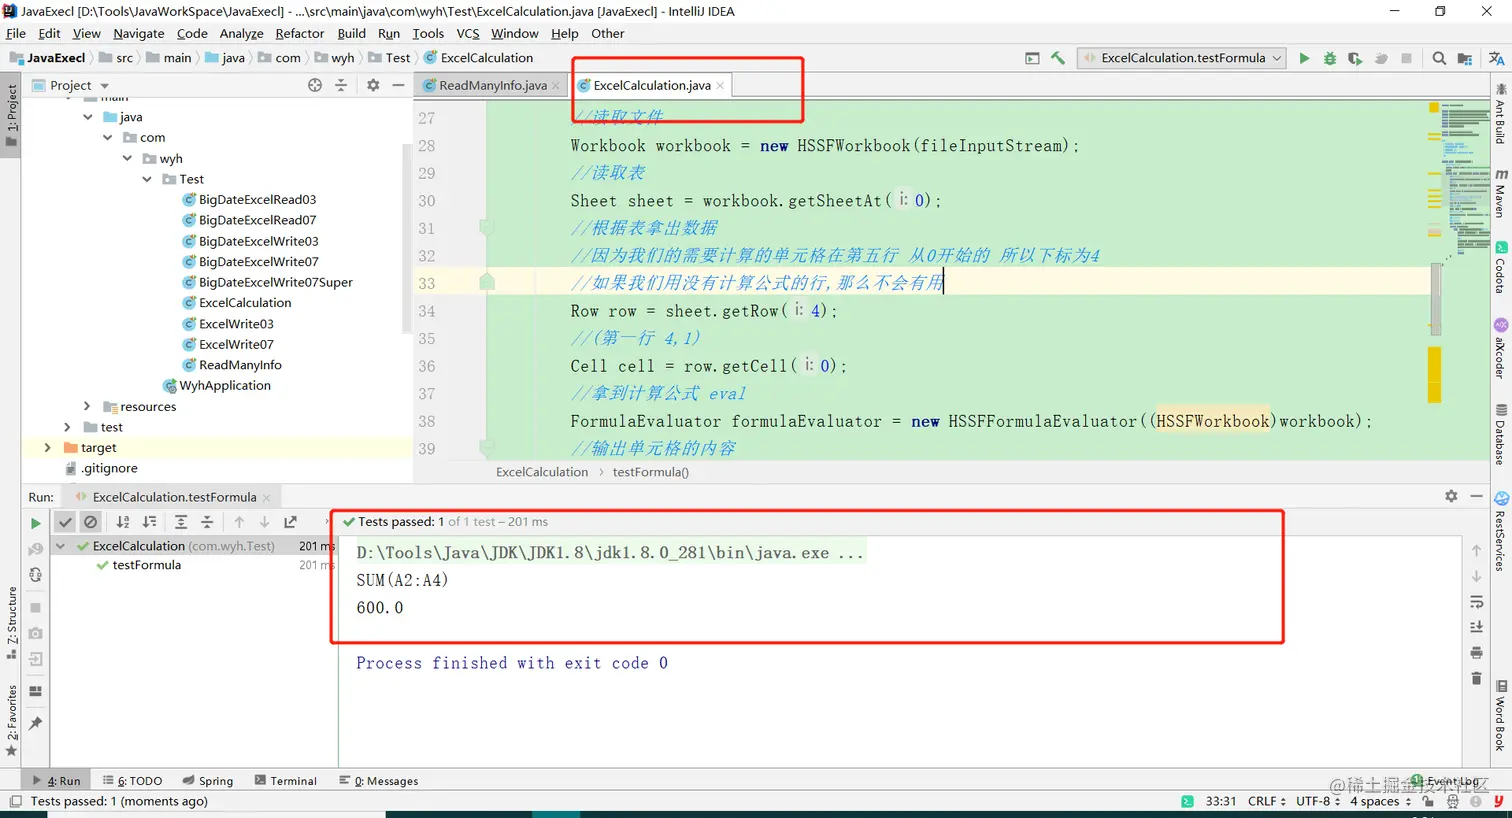Viewport: 1512px width, 818px height.
Task: Open the 6: TODO tool window
Action: point(132,781)
